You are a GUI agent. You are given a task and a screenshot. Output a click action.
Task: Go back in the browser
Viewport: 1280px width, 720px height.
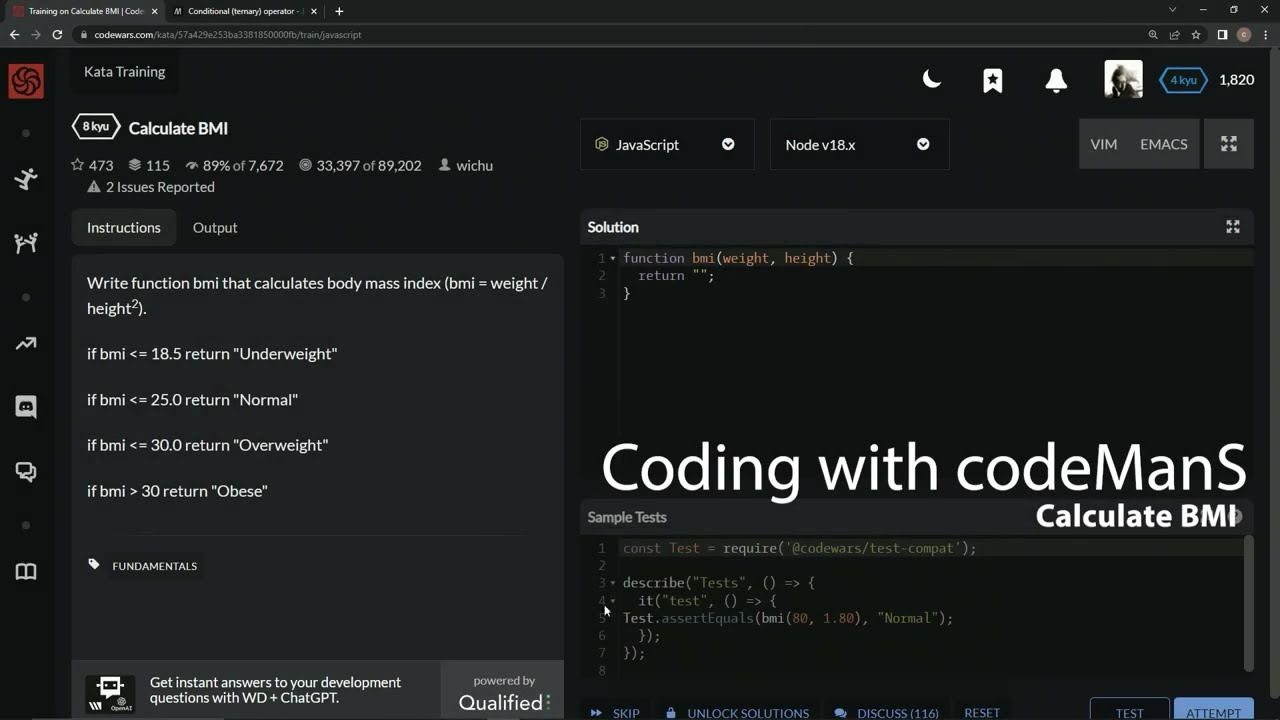point(14,34)
